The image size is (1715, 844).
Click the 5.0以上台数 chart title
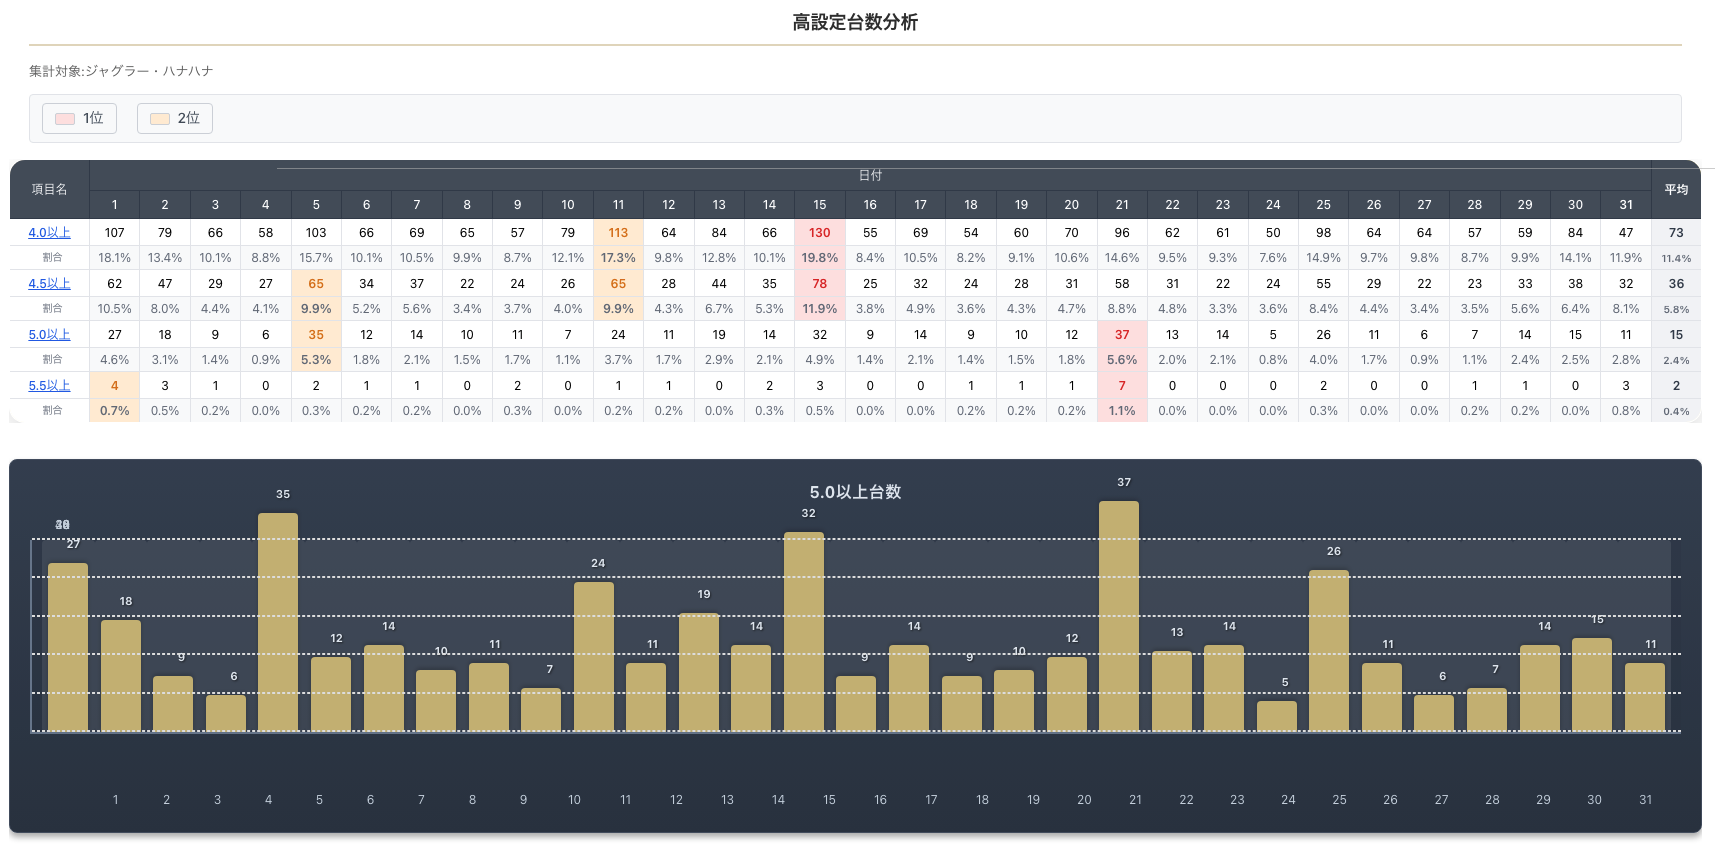click(855, 492)
